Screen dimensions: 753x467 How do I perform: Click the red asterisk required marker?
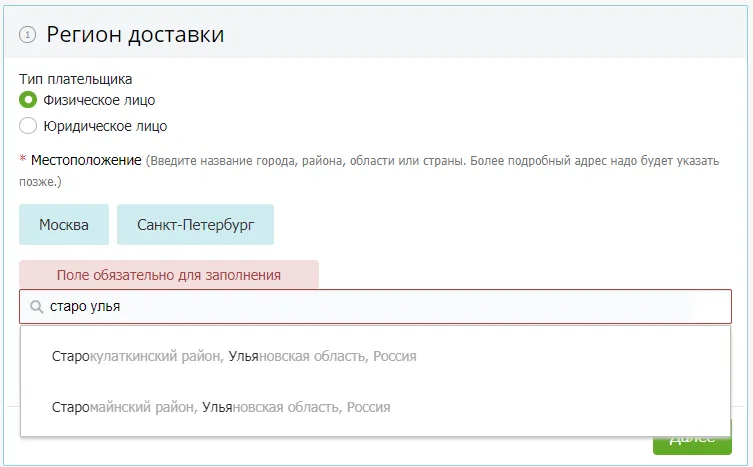pyautogui.click(x=23, y=160)
